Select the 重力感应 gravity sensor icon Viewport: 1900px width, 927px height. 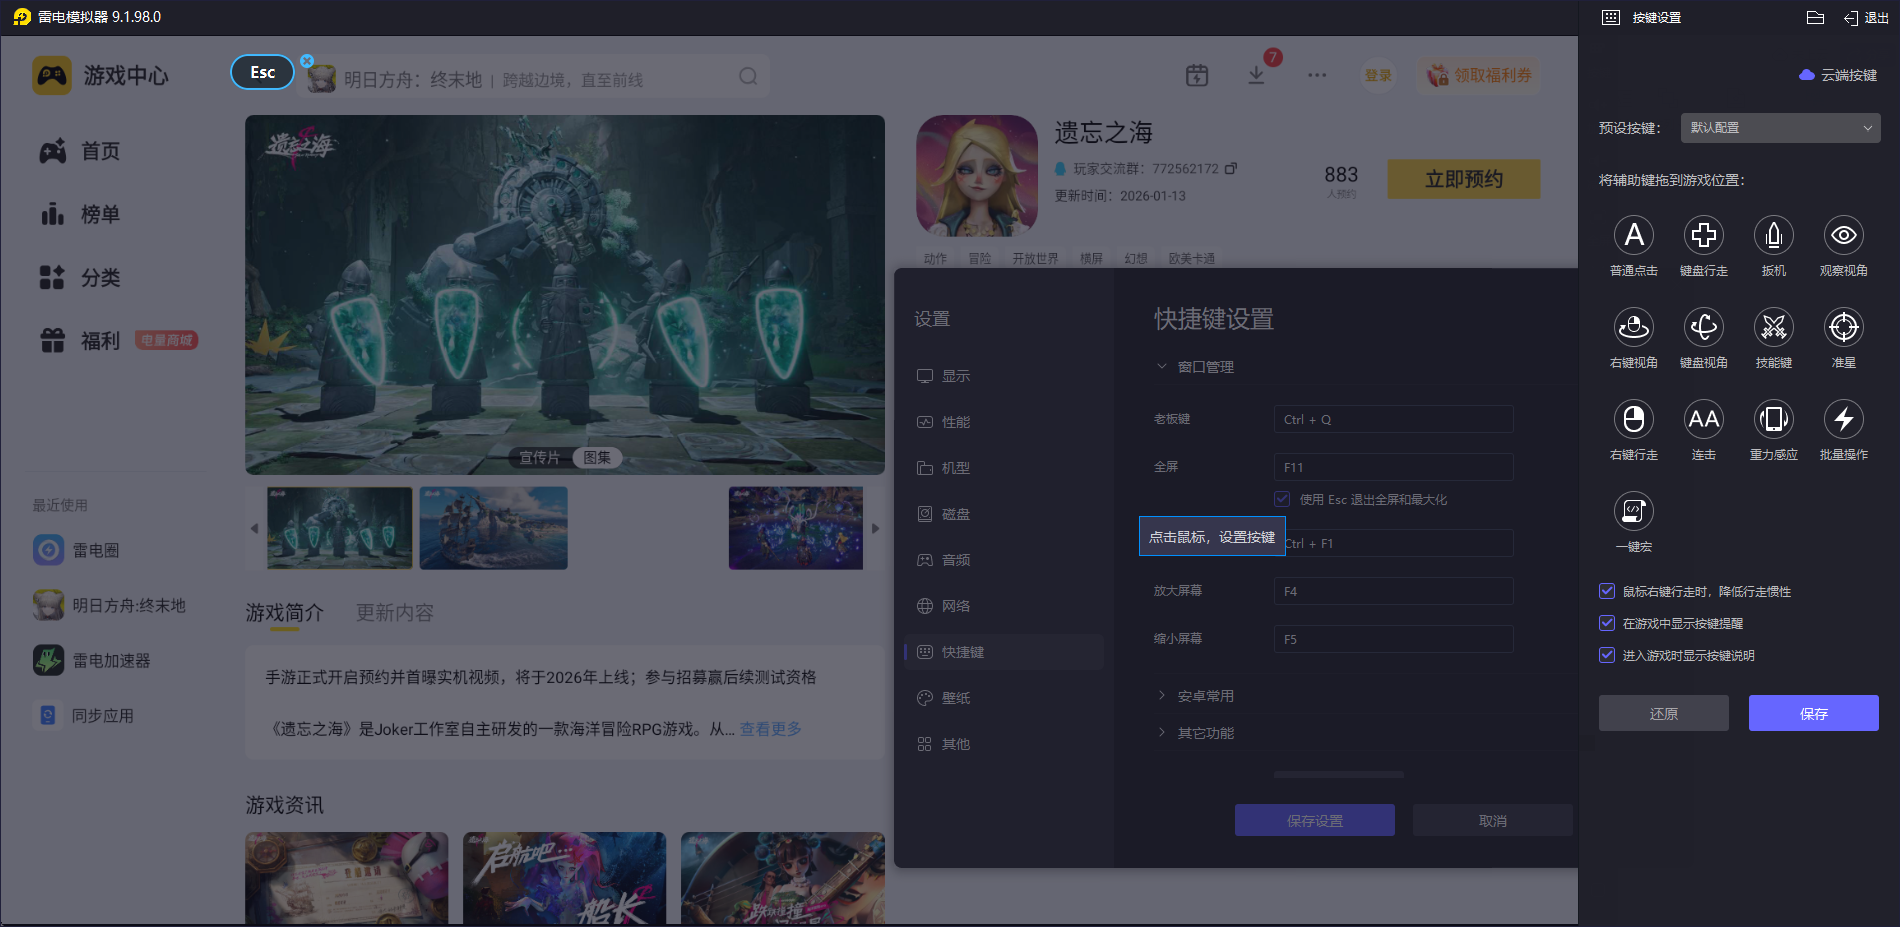click(1774, 420)
